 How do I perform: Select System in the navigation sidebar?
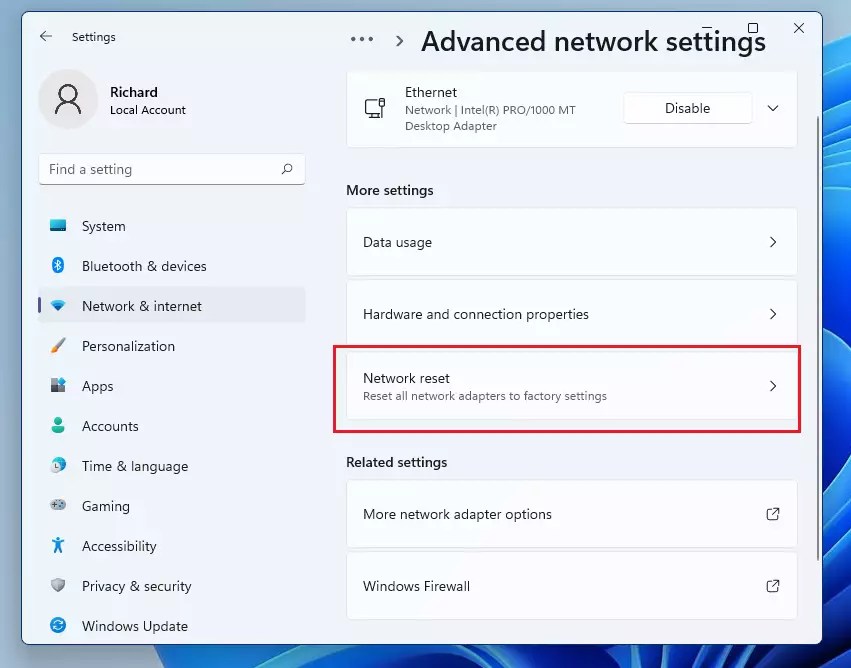coord(60,226)
